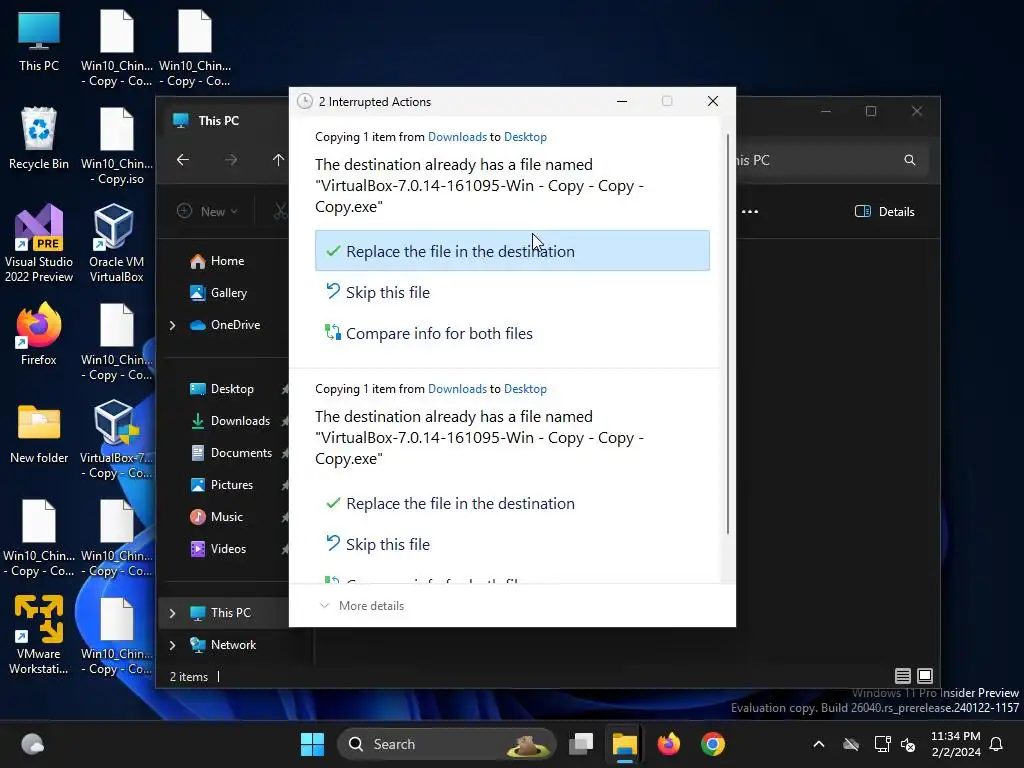Select VMware Workstation desktop shortcut

click(x=39, y=635)
